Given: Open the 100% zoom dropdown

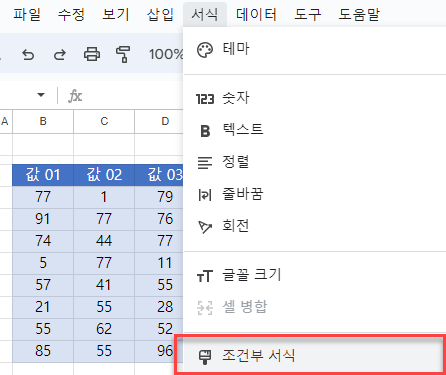Looking at the screenshot, I should tap(166, 54).
